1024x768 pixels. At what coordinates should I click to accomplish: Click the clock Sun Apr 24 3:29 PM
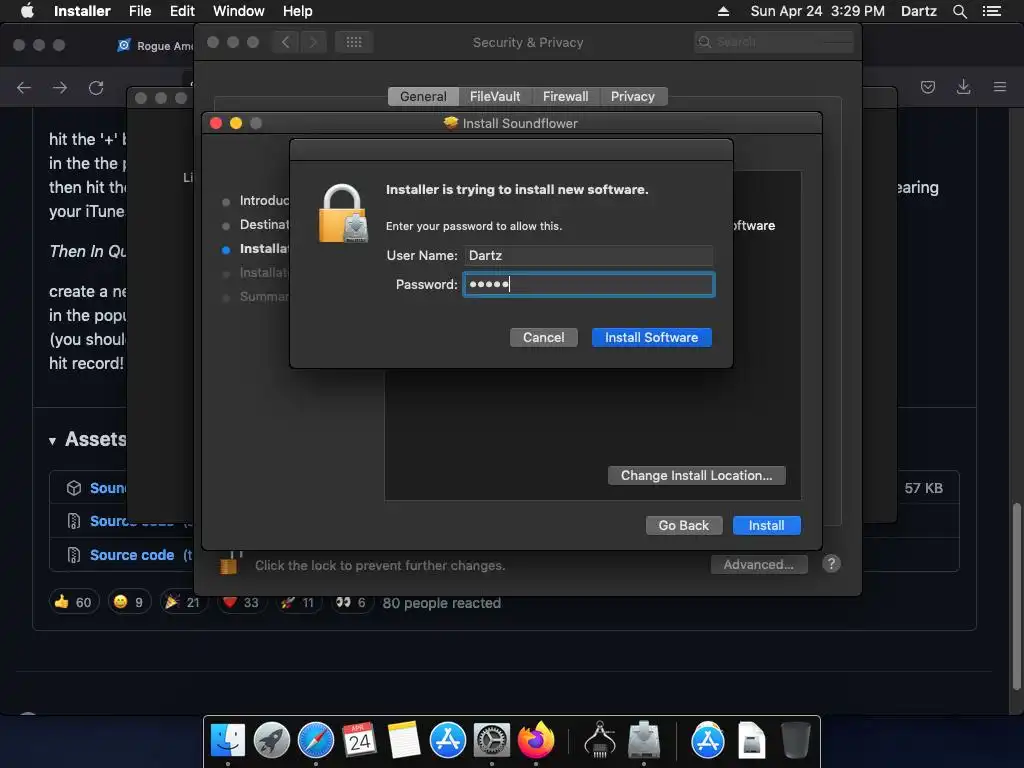(x=817, y=11)
